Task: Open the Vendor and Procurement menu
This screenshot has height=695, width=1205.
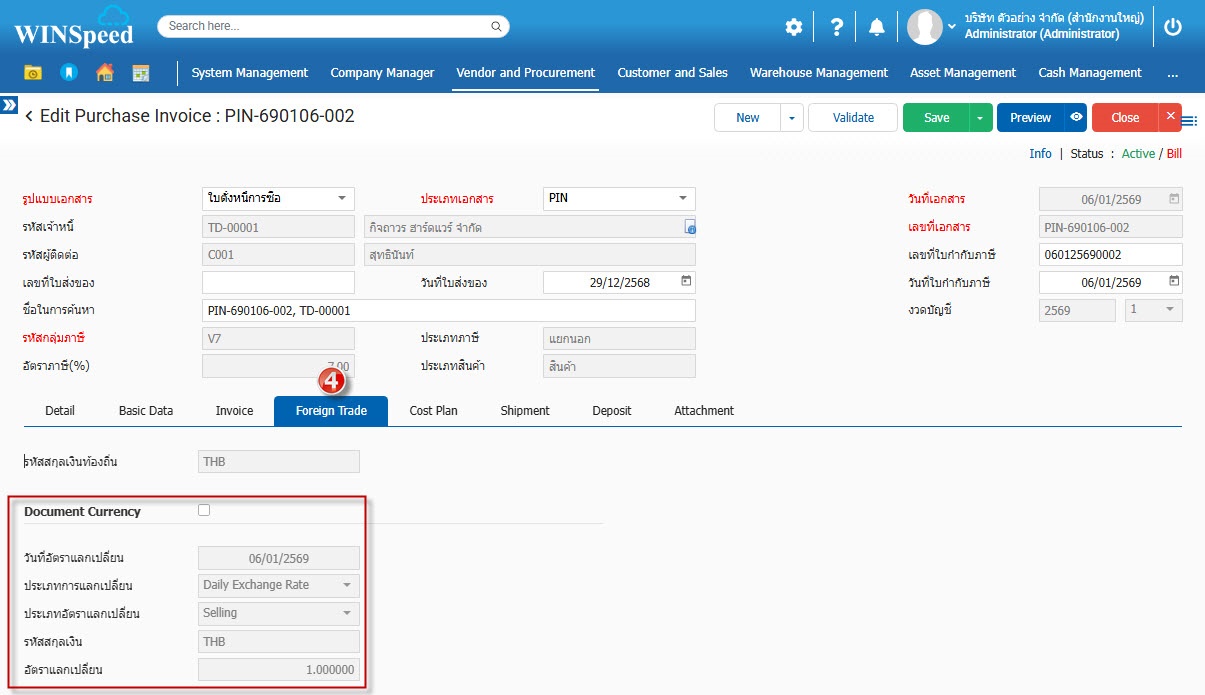Action: pos(525,73)
